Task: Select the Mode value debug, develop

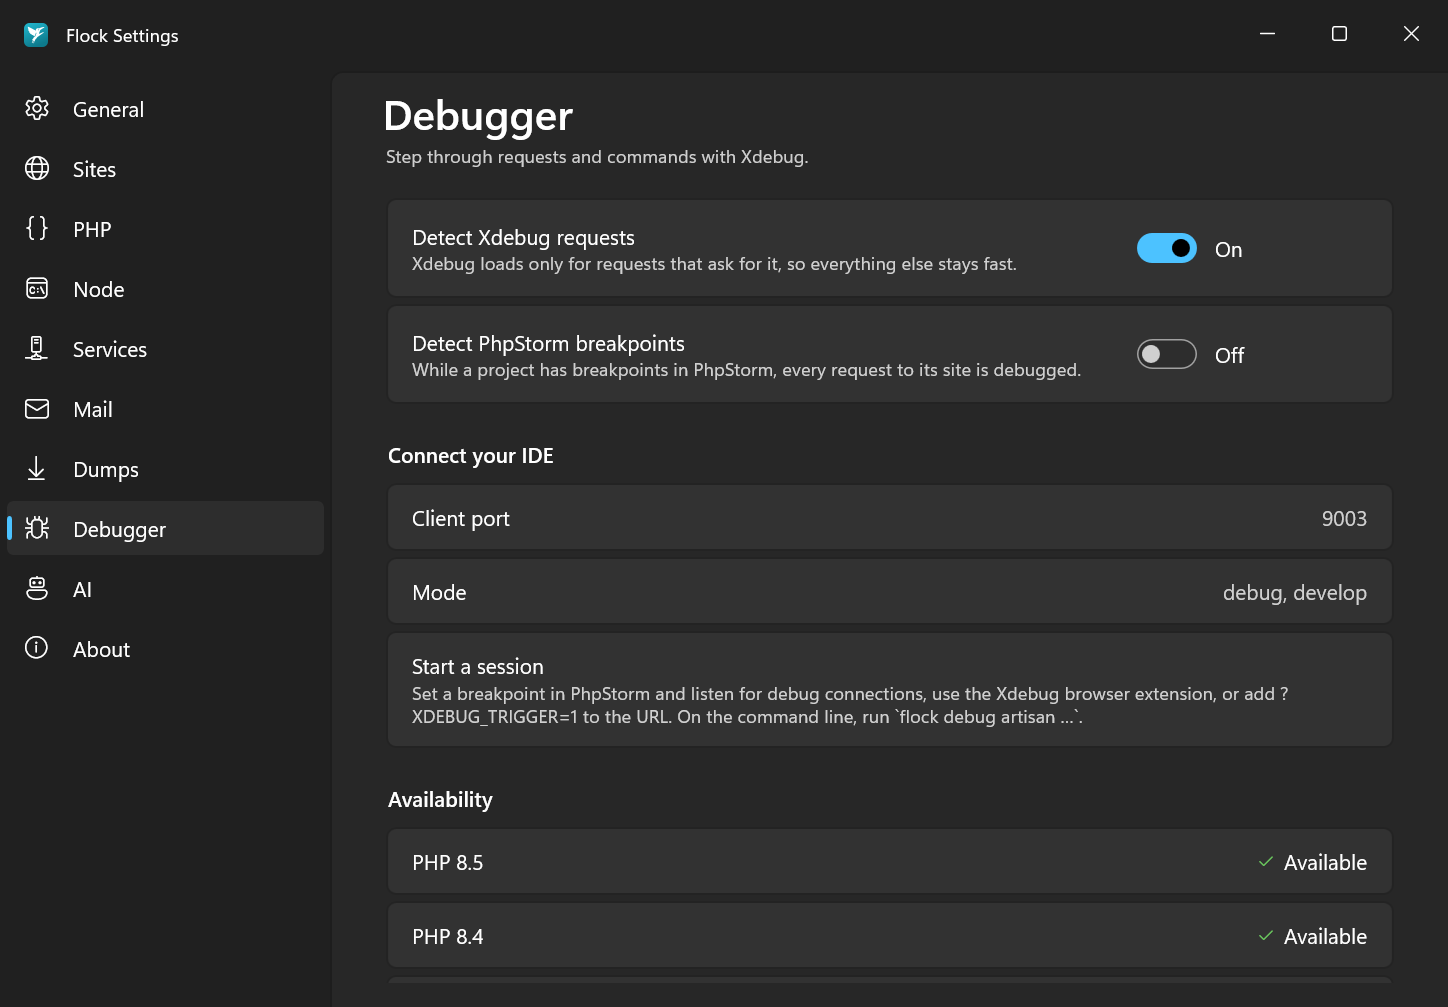Action: pyautogui.click(x=1294, y=592)
